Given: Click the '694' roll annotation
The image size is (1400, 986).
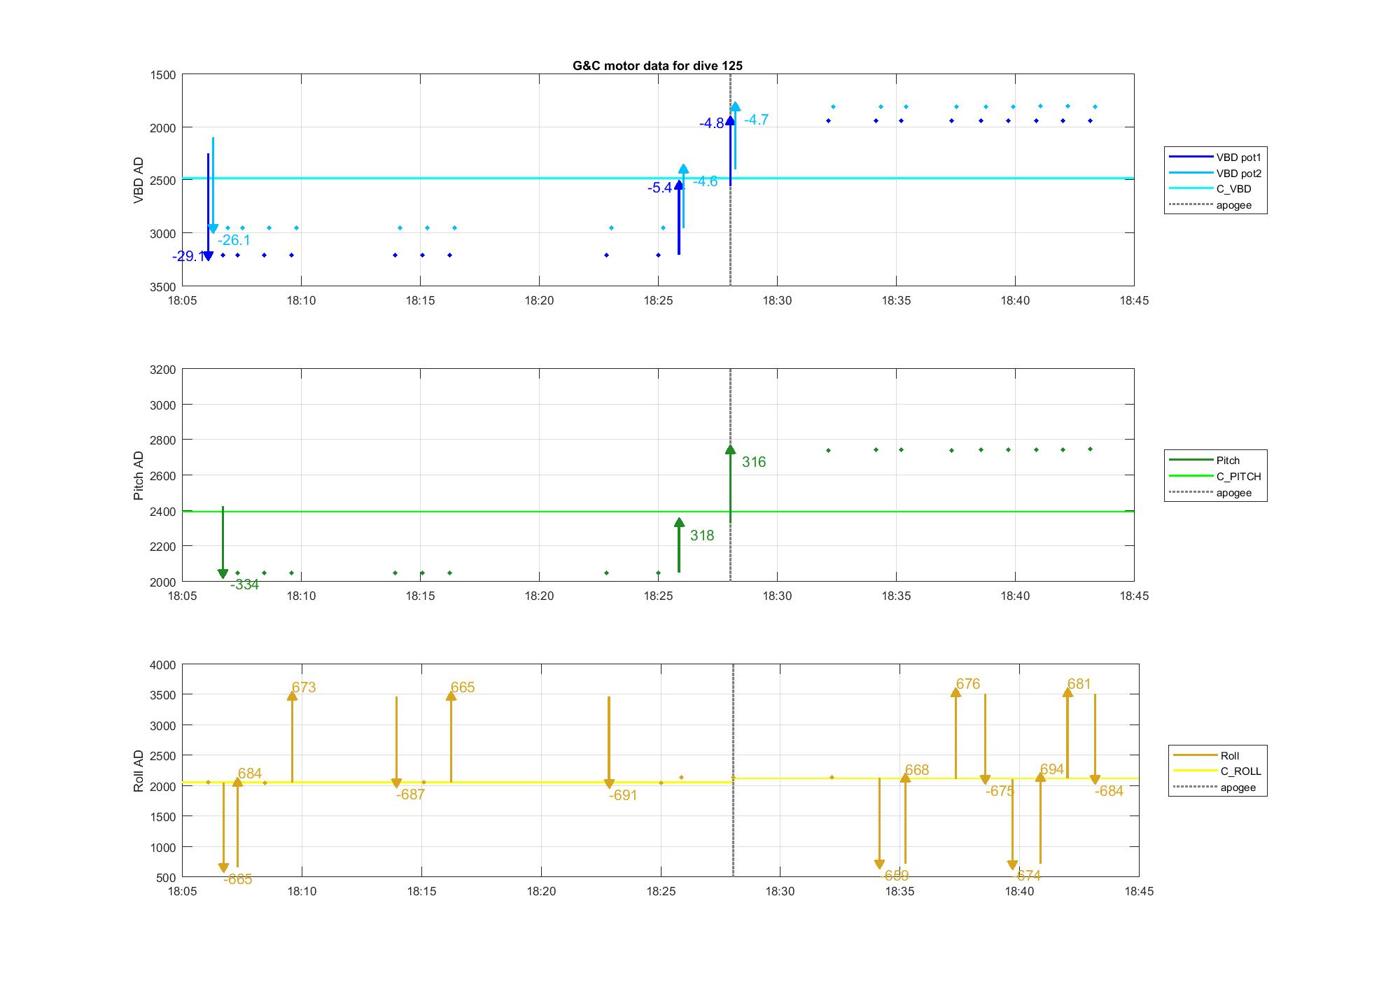Looking at the screenshot, I should tap(1052, 770).
